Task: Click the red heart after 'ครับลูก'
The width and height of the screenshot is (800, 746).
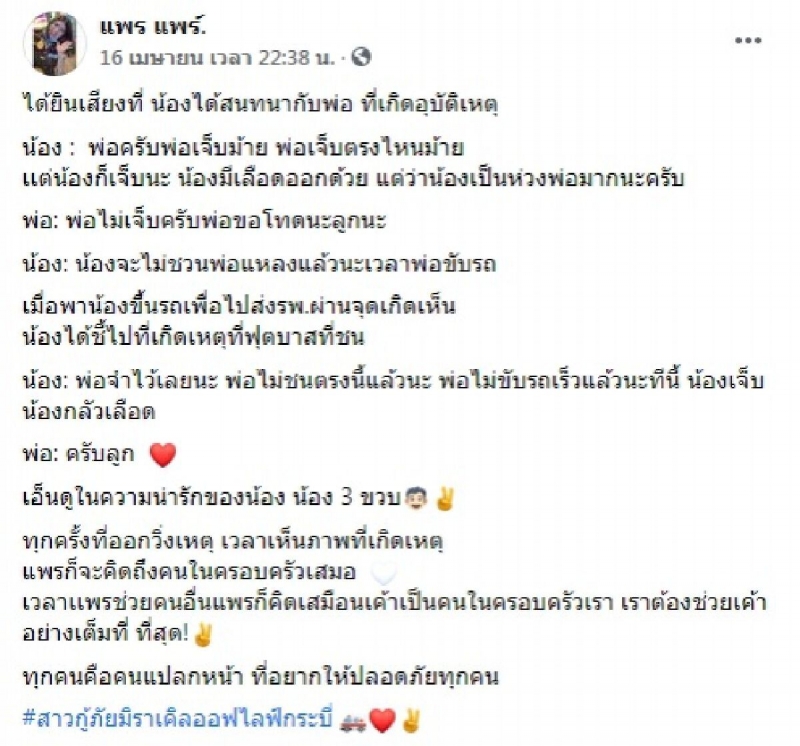Action: (x=163, y=455)
